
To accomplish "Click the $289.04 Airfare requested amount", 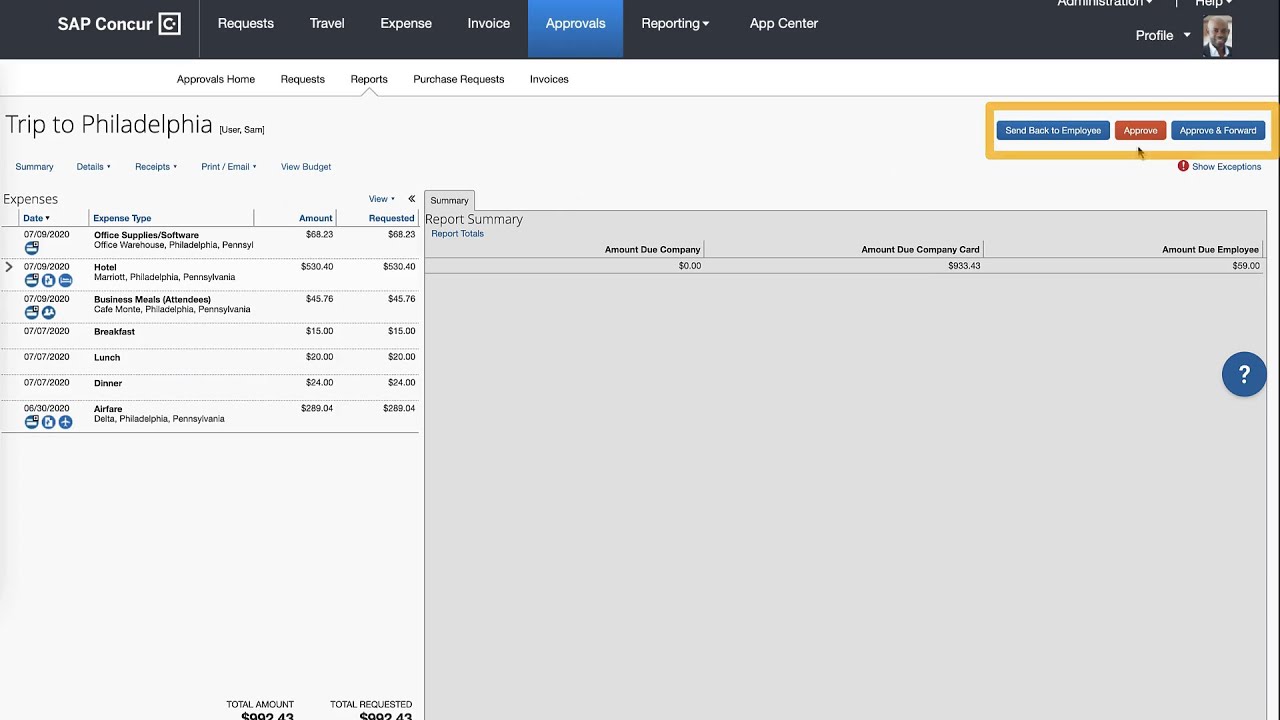I will (x=399, y=408).
